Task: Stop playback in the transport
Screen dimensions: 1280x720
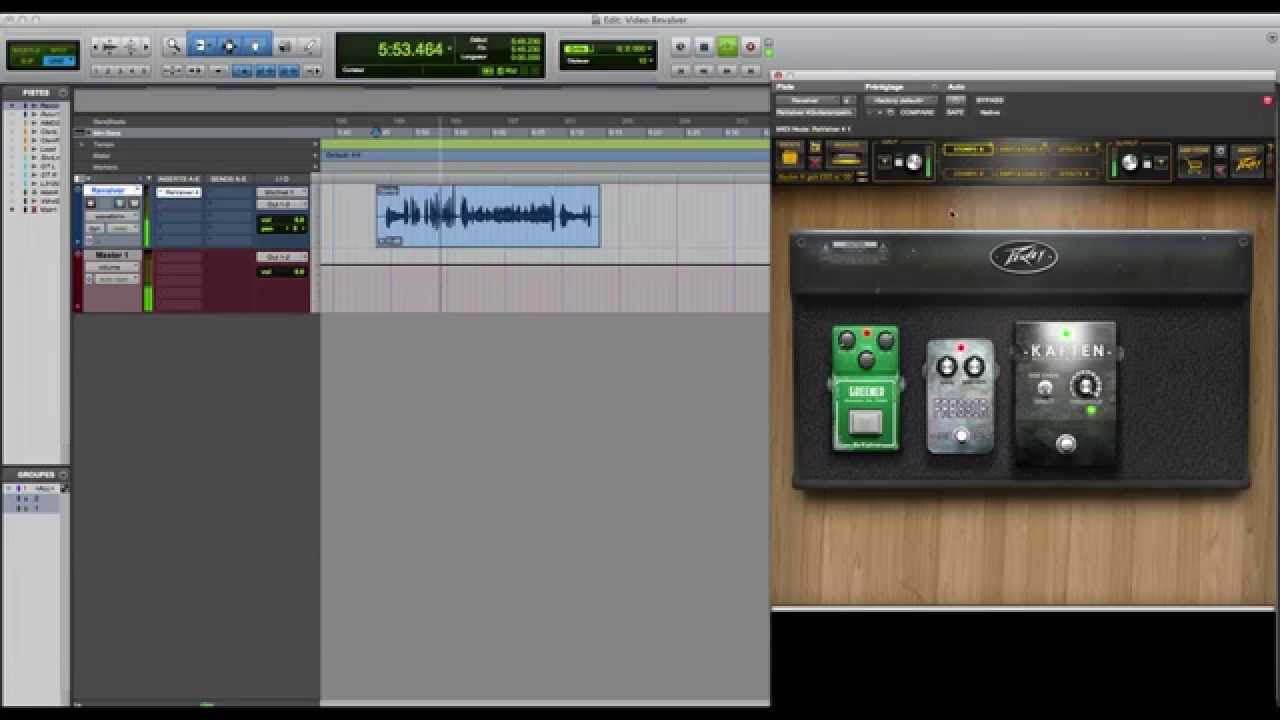Action: tap(704, 46)
